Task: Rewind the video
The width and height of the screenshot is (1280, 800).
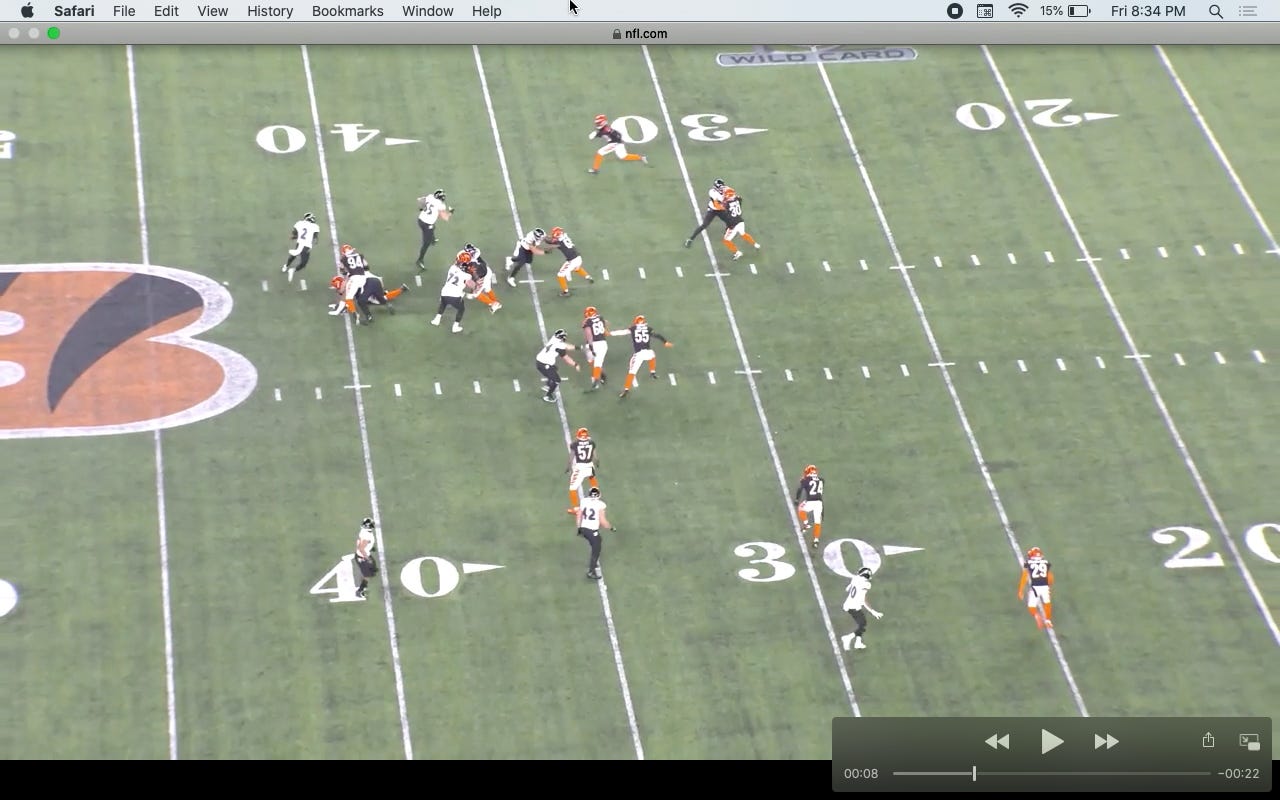Action: pos(997,741)
